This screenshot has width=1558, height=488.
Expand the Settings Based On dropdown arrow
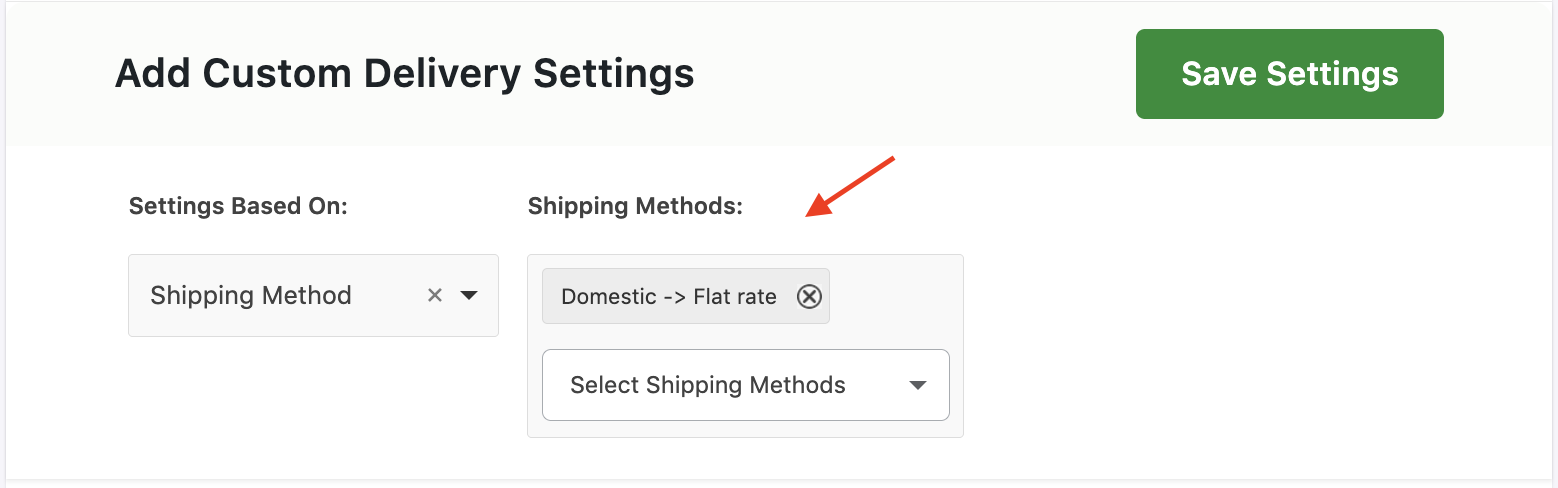[469, 295]
